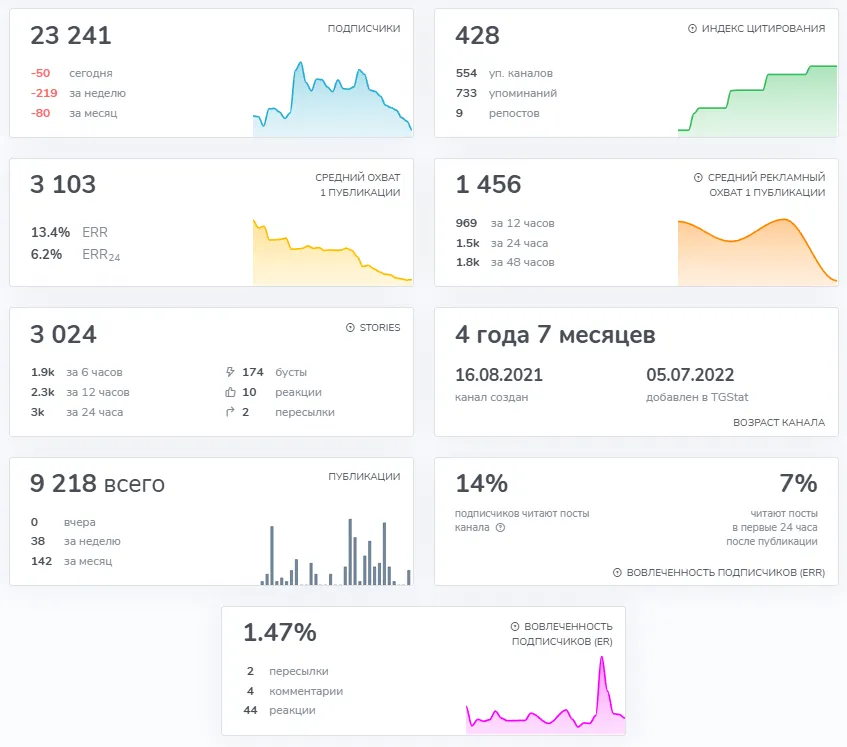Click help icon after подписчиков читают посты канала

click(x=500, y=528)
